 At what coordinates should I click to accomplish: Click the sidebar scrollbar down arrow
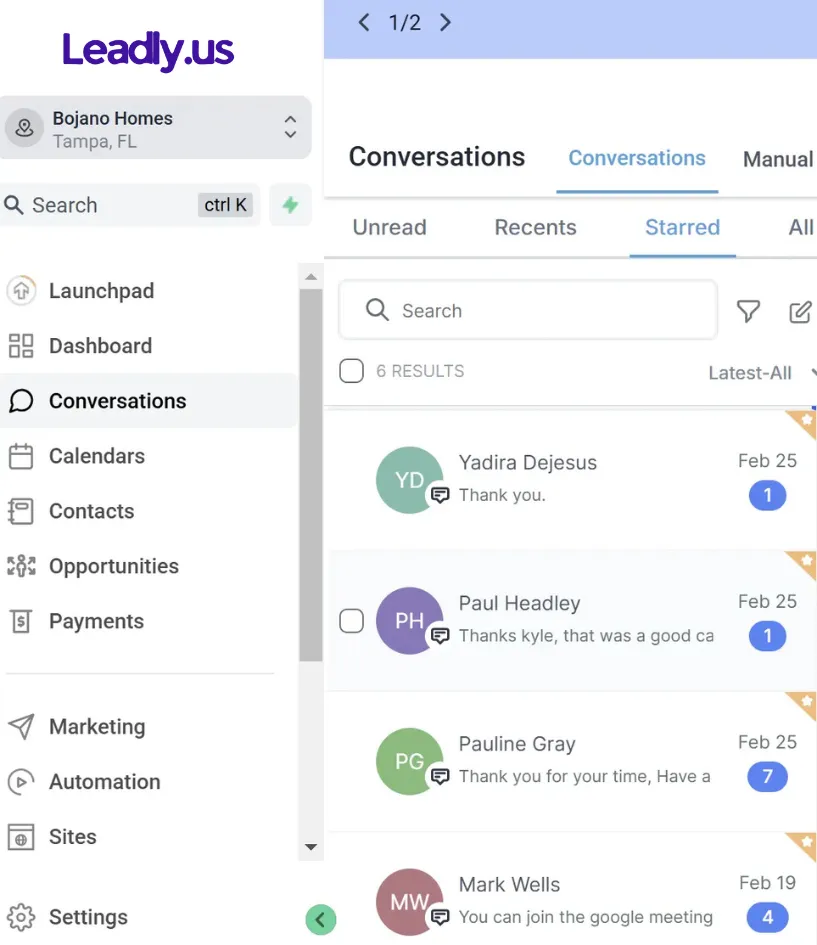pyautogui.click(x=311, y=847)
